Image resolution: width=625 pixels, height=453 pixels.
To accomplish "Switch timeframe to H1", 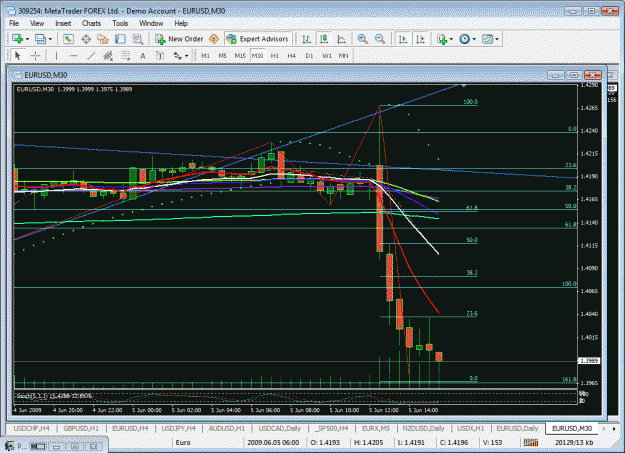I will click(x=275, y=55).
